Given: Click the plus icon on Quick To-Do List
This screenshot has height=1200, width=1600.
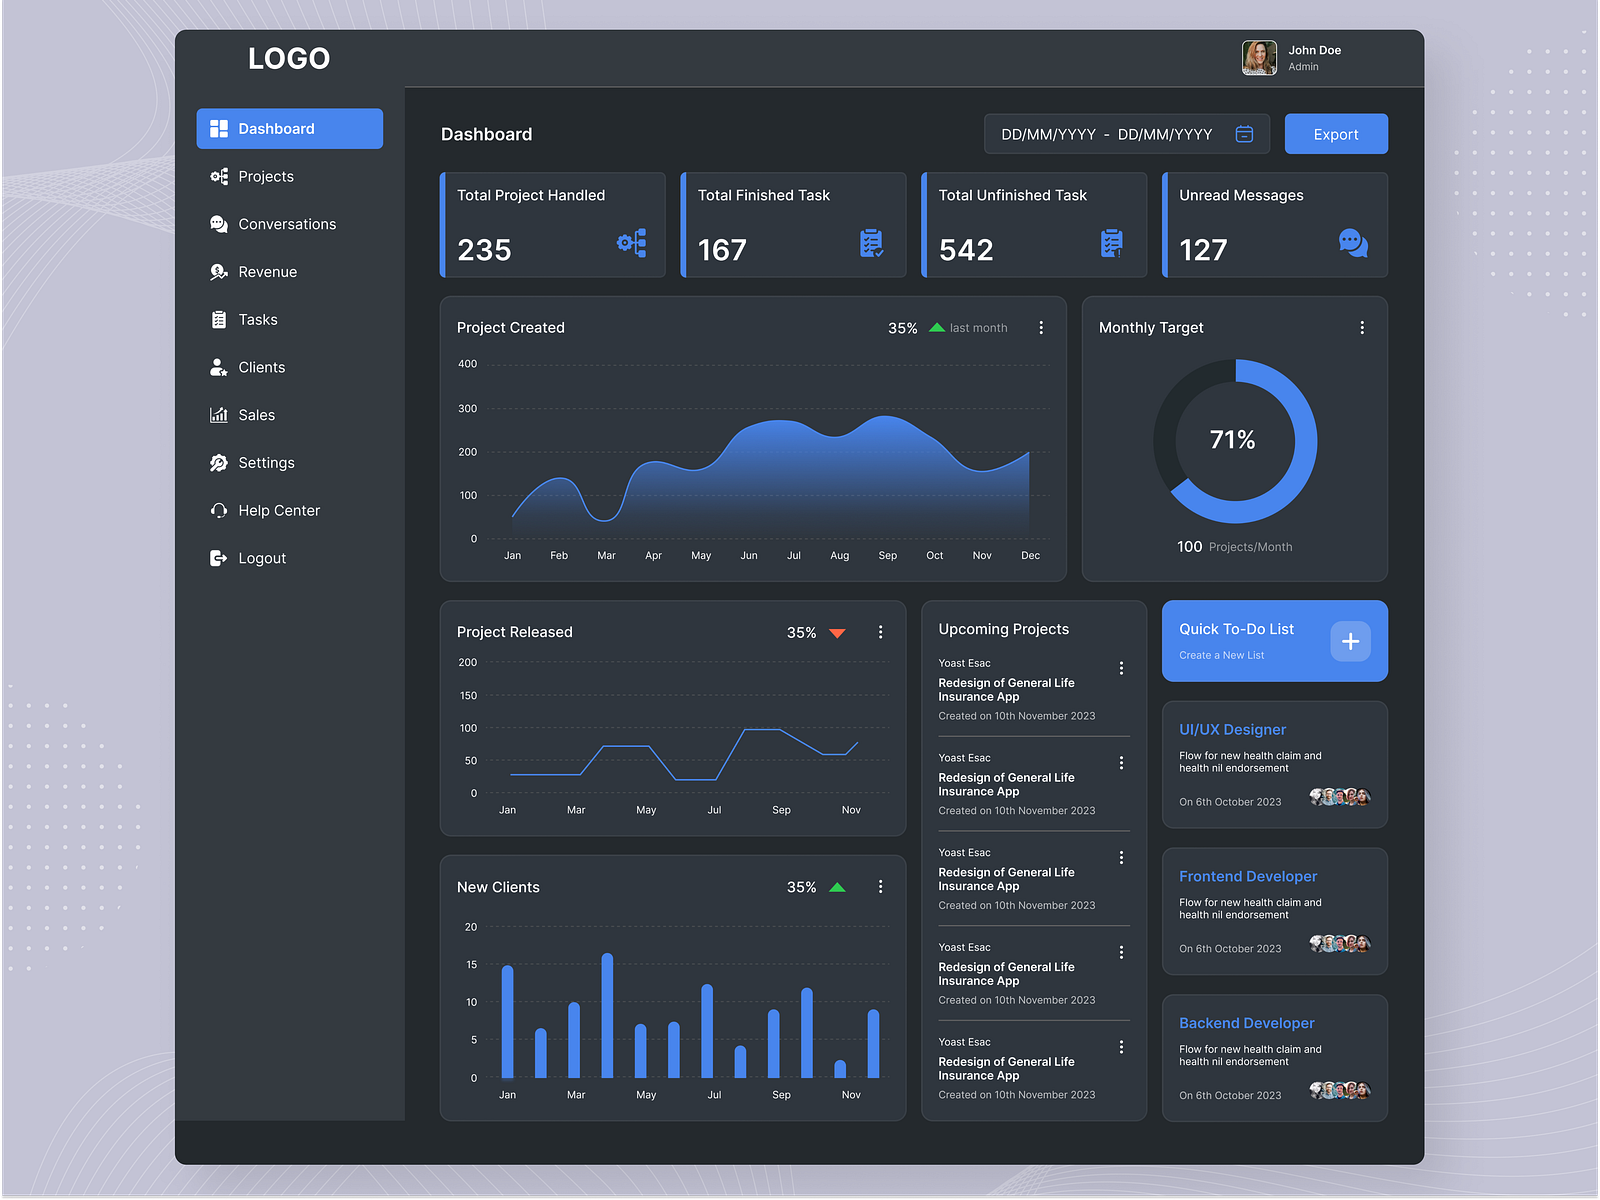Looking at the screenshot, I should tap(1350, 641).
